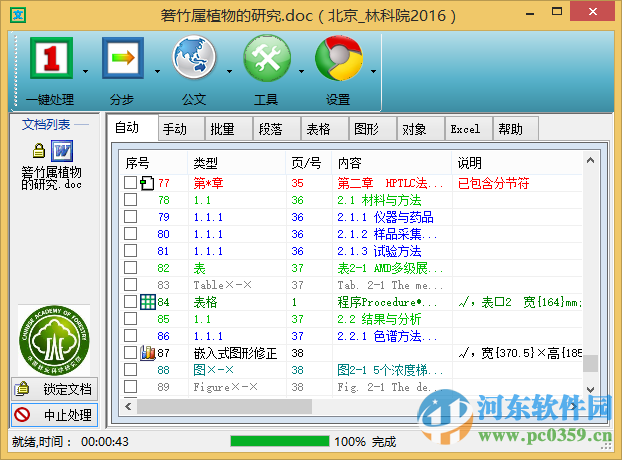The height and width of the screenshot is (460, 622).
Task: Select the row '2.1.1 仪器与药品'
Action: 351,217
